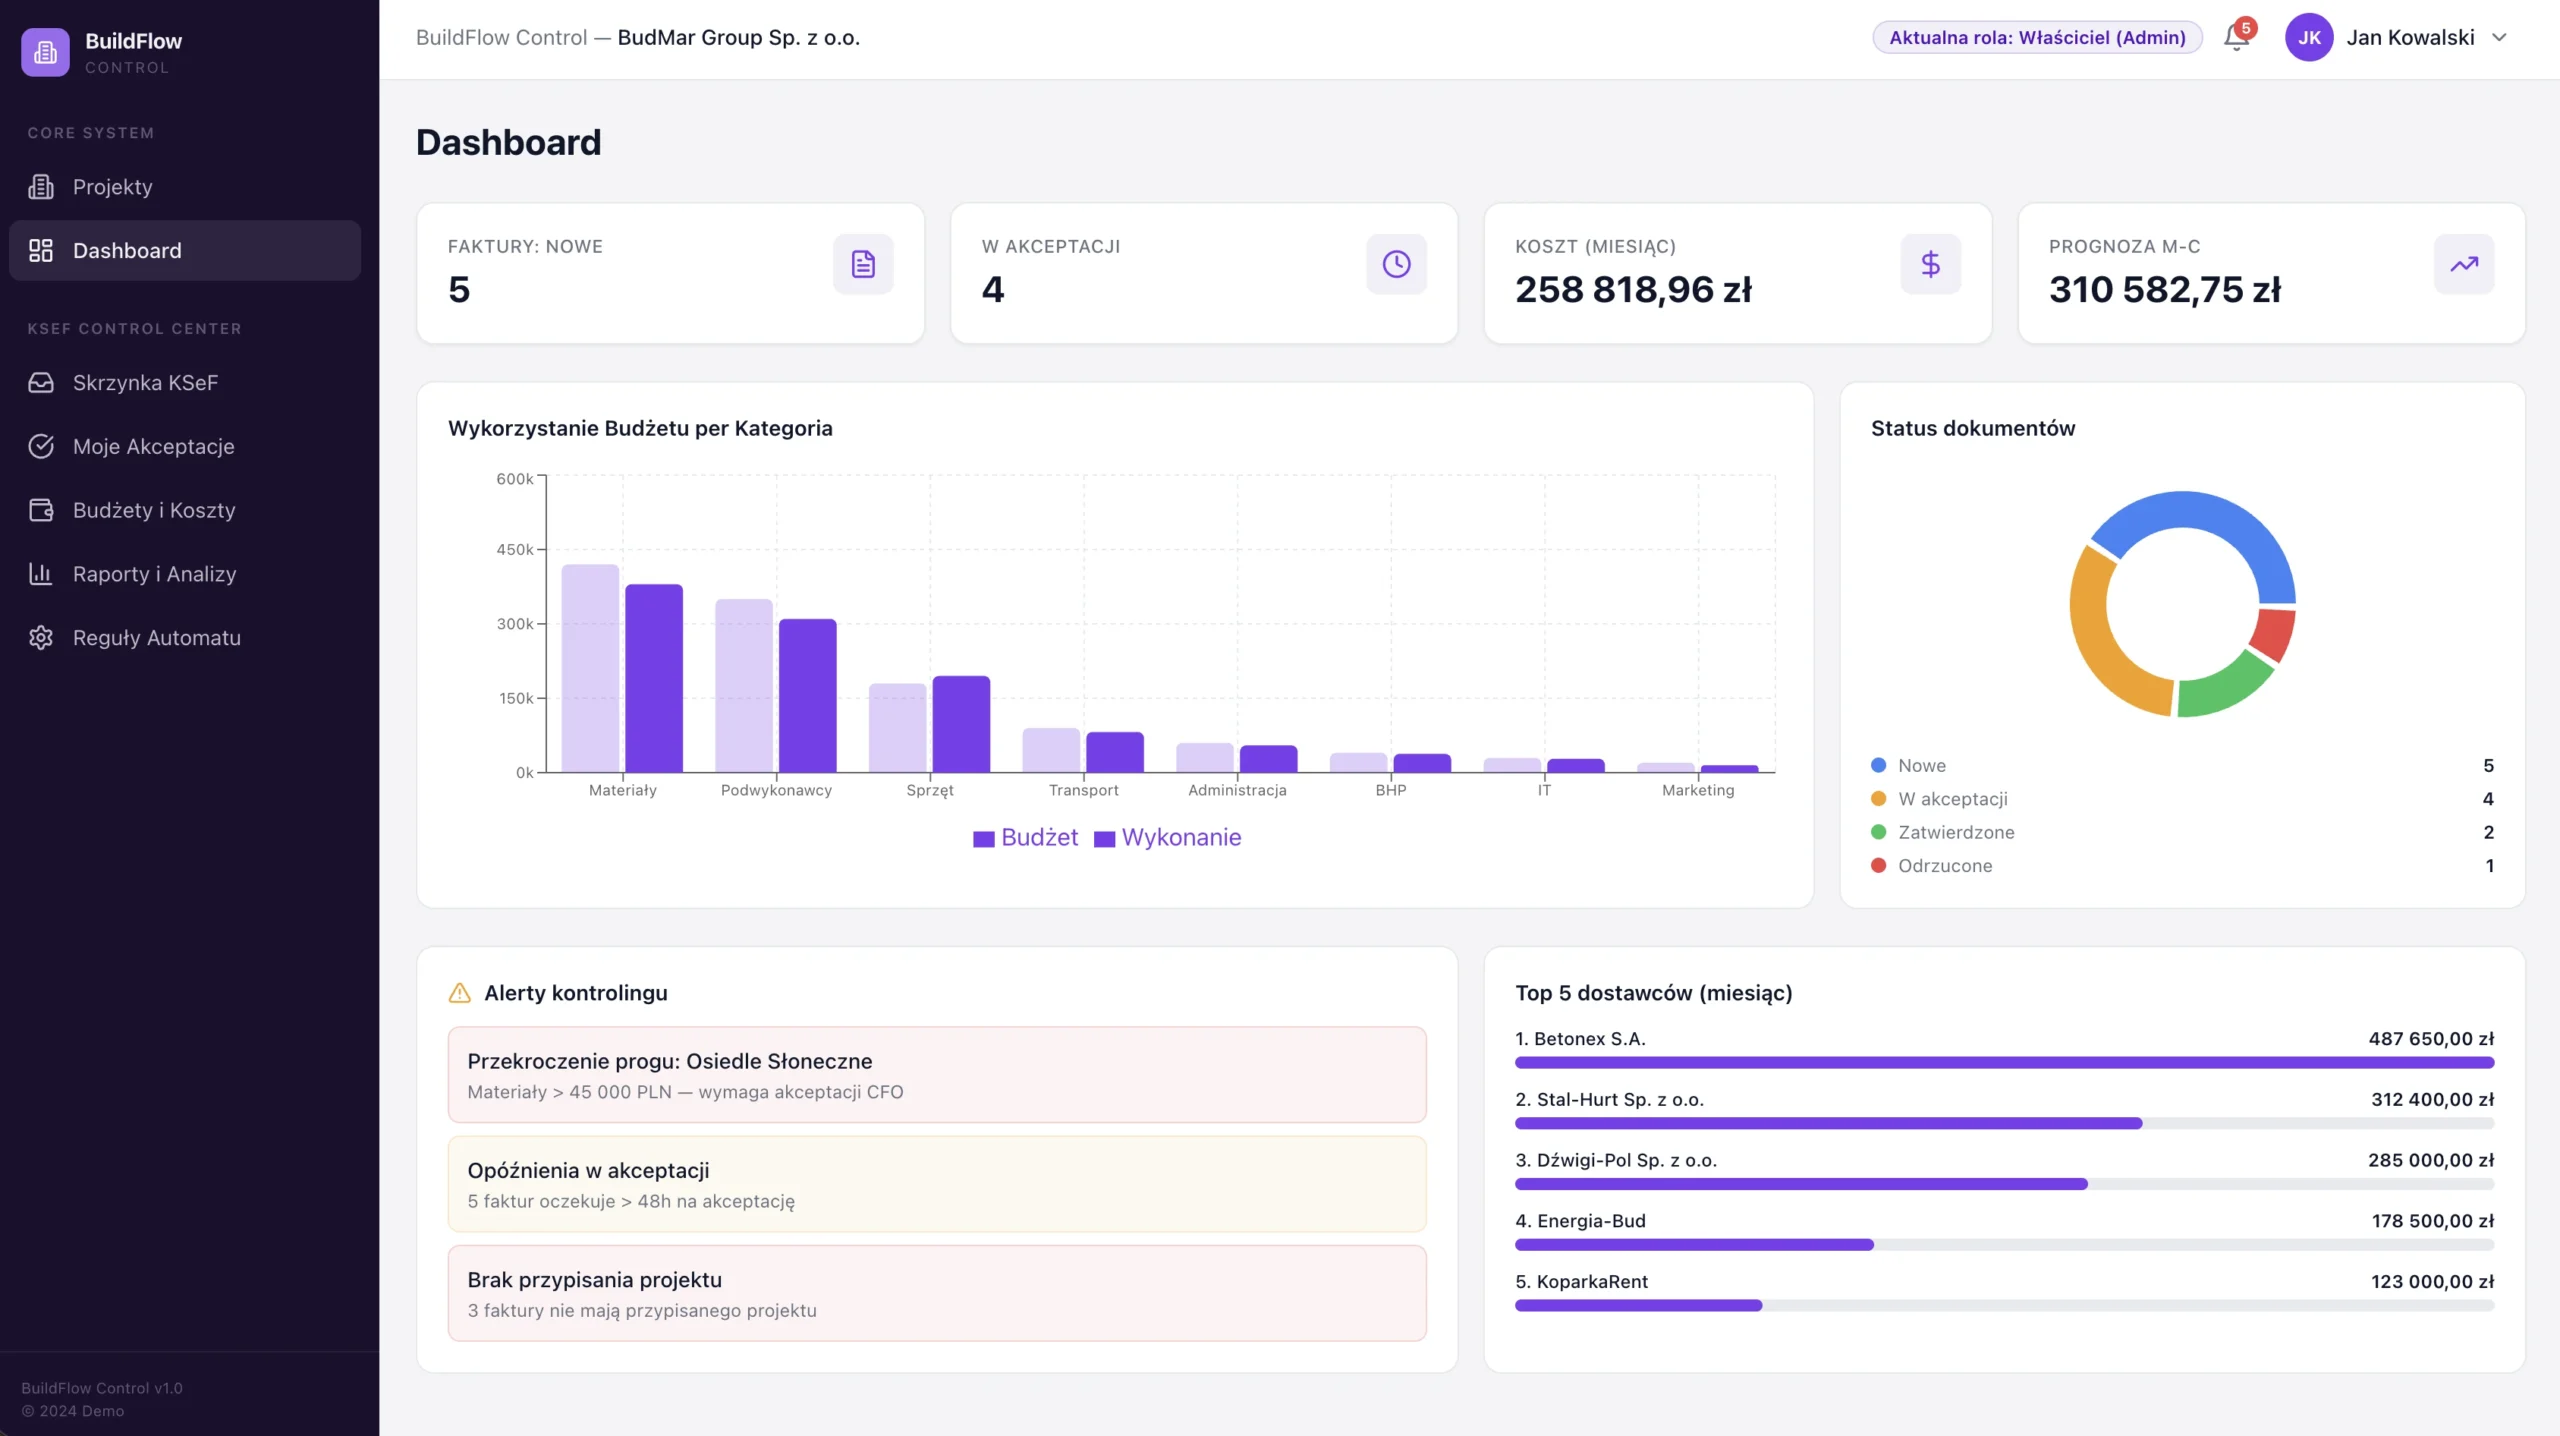Open Jan Kowalski account name
The image size is (2560, 1436).
pyautogui.click(x=2411, y=38)
